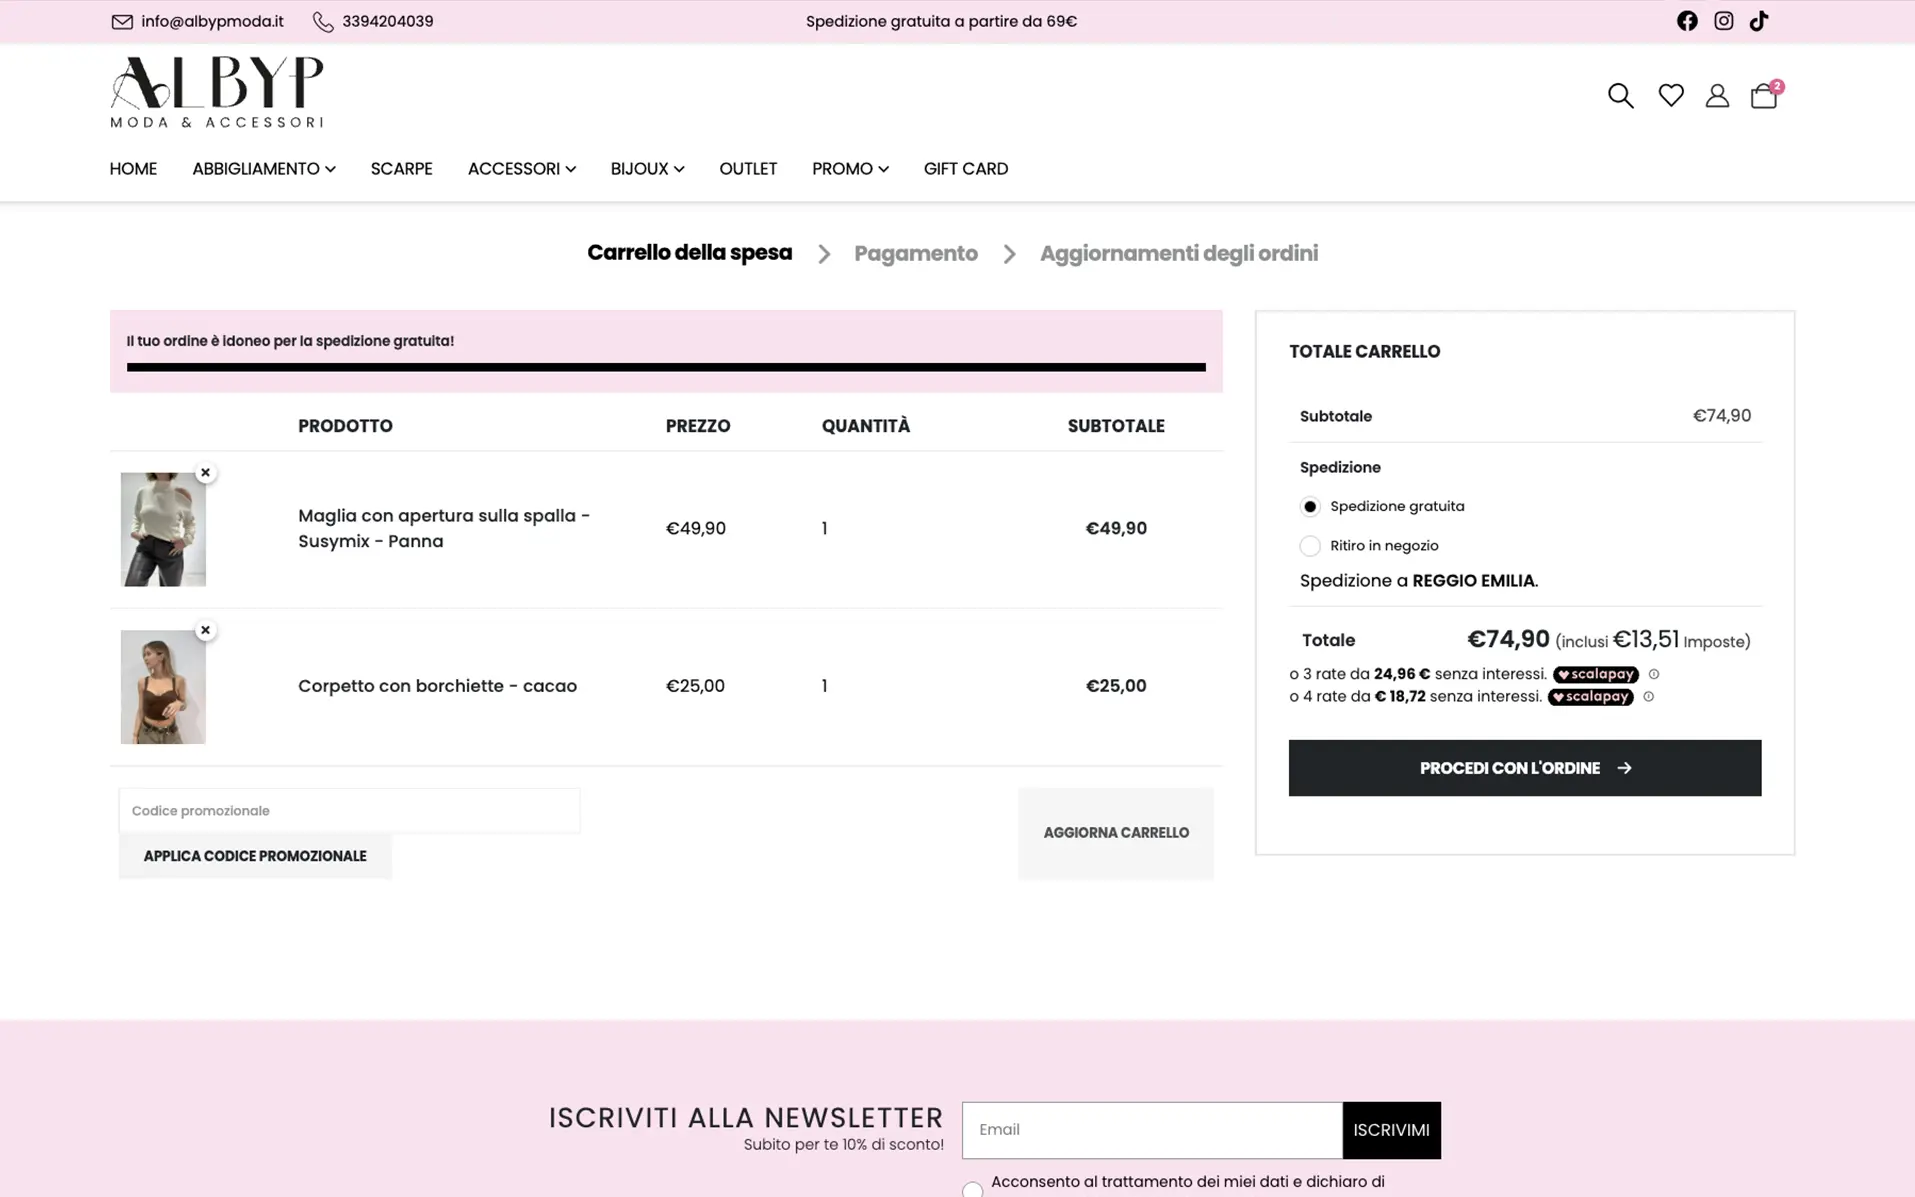Open the shopping bag cart icon
The width and height of the screenshot is (1915, 1197).
(x=1763, y=95)
